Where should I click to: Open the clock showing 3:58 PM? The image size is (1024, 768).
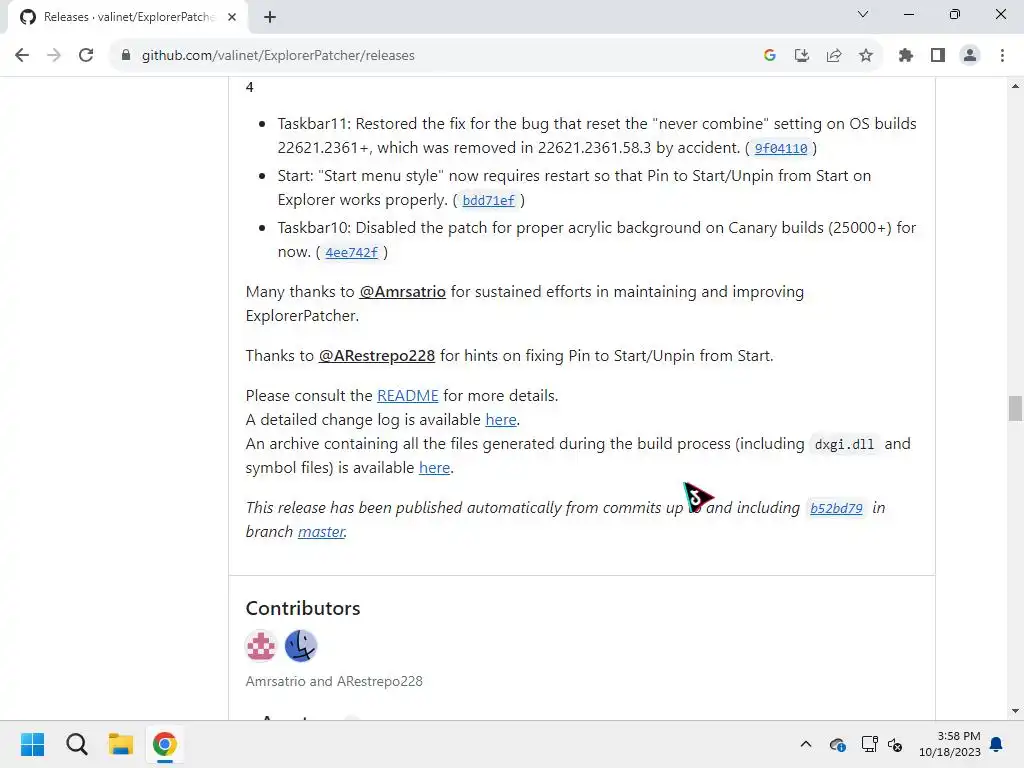point(950,744)
